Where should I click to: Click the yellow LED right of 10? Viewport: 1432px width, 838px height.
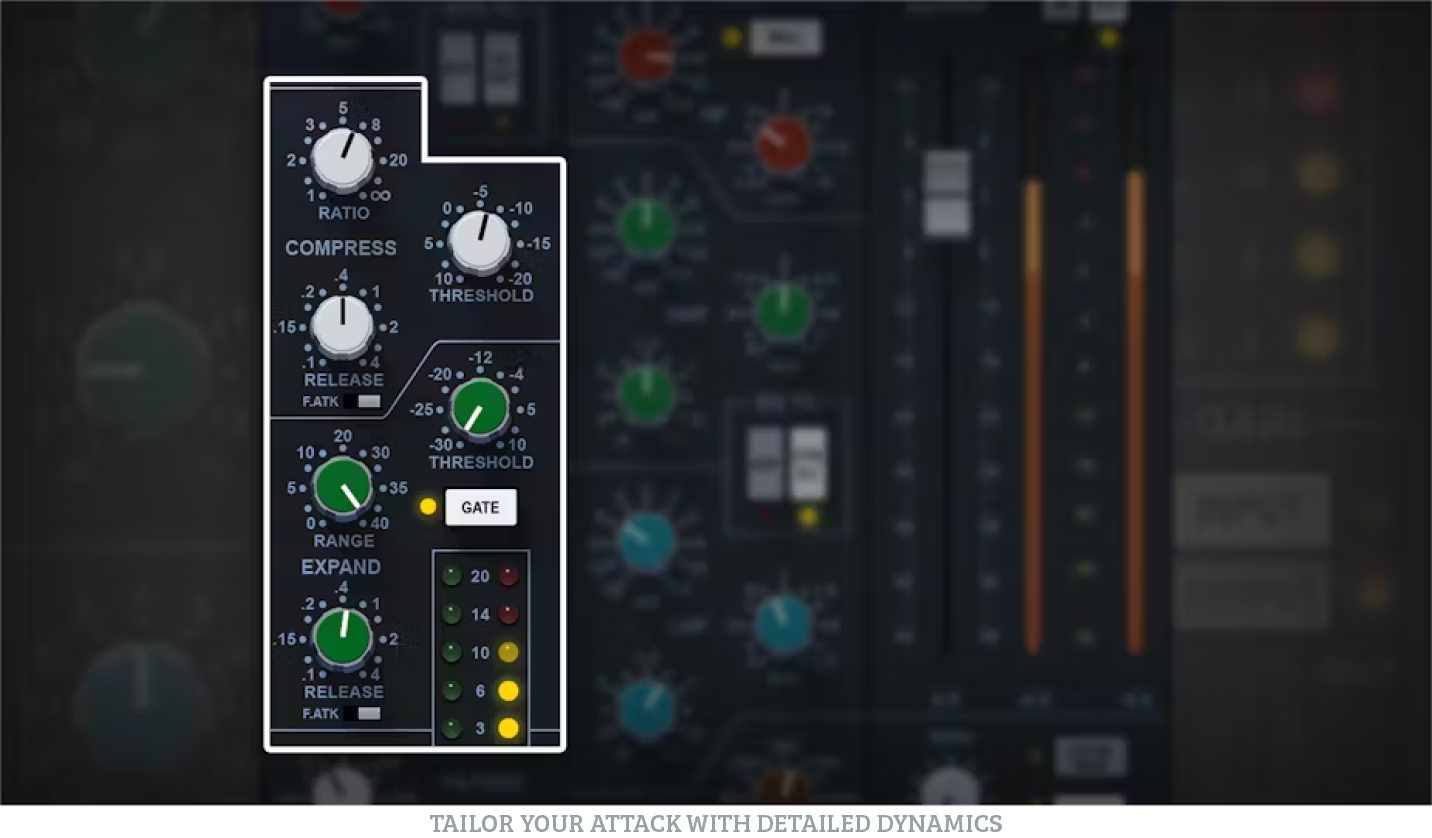pyautogui.click(x=509, y=653)
